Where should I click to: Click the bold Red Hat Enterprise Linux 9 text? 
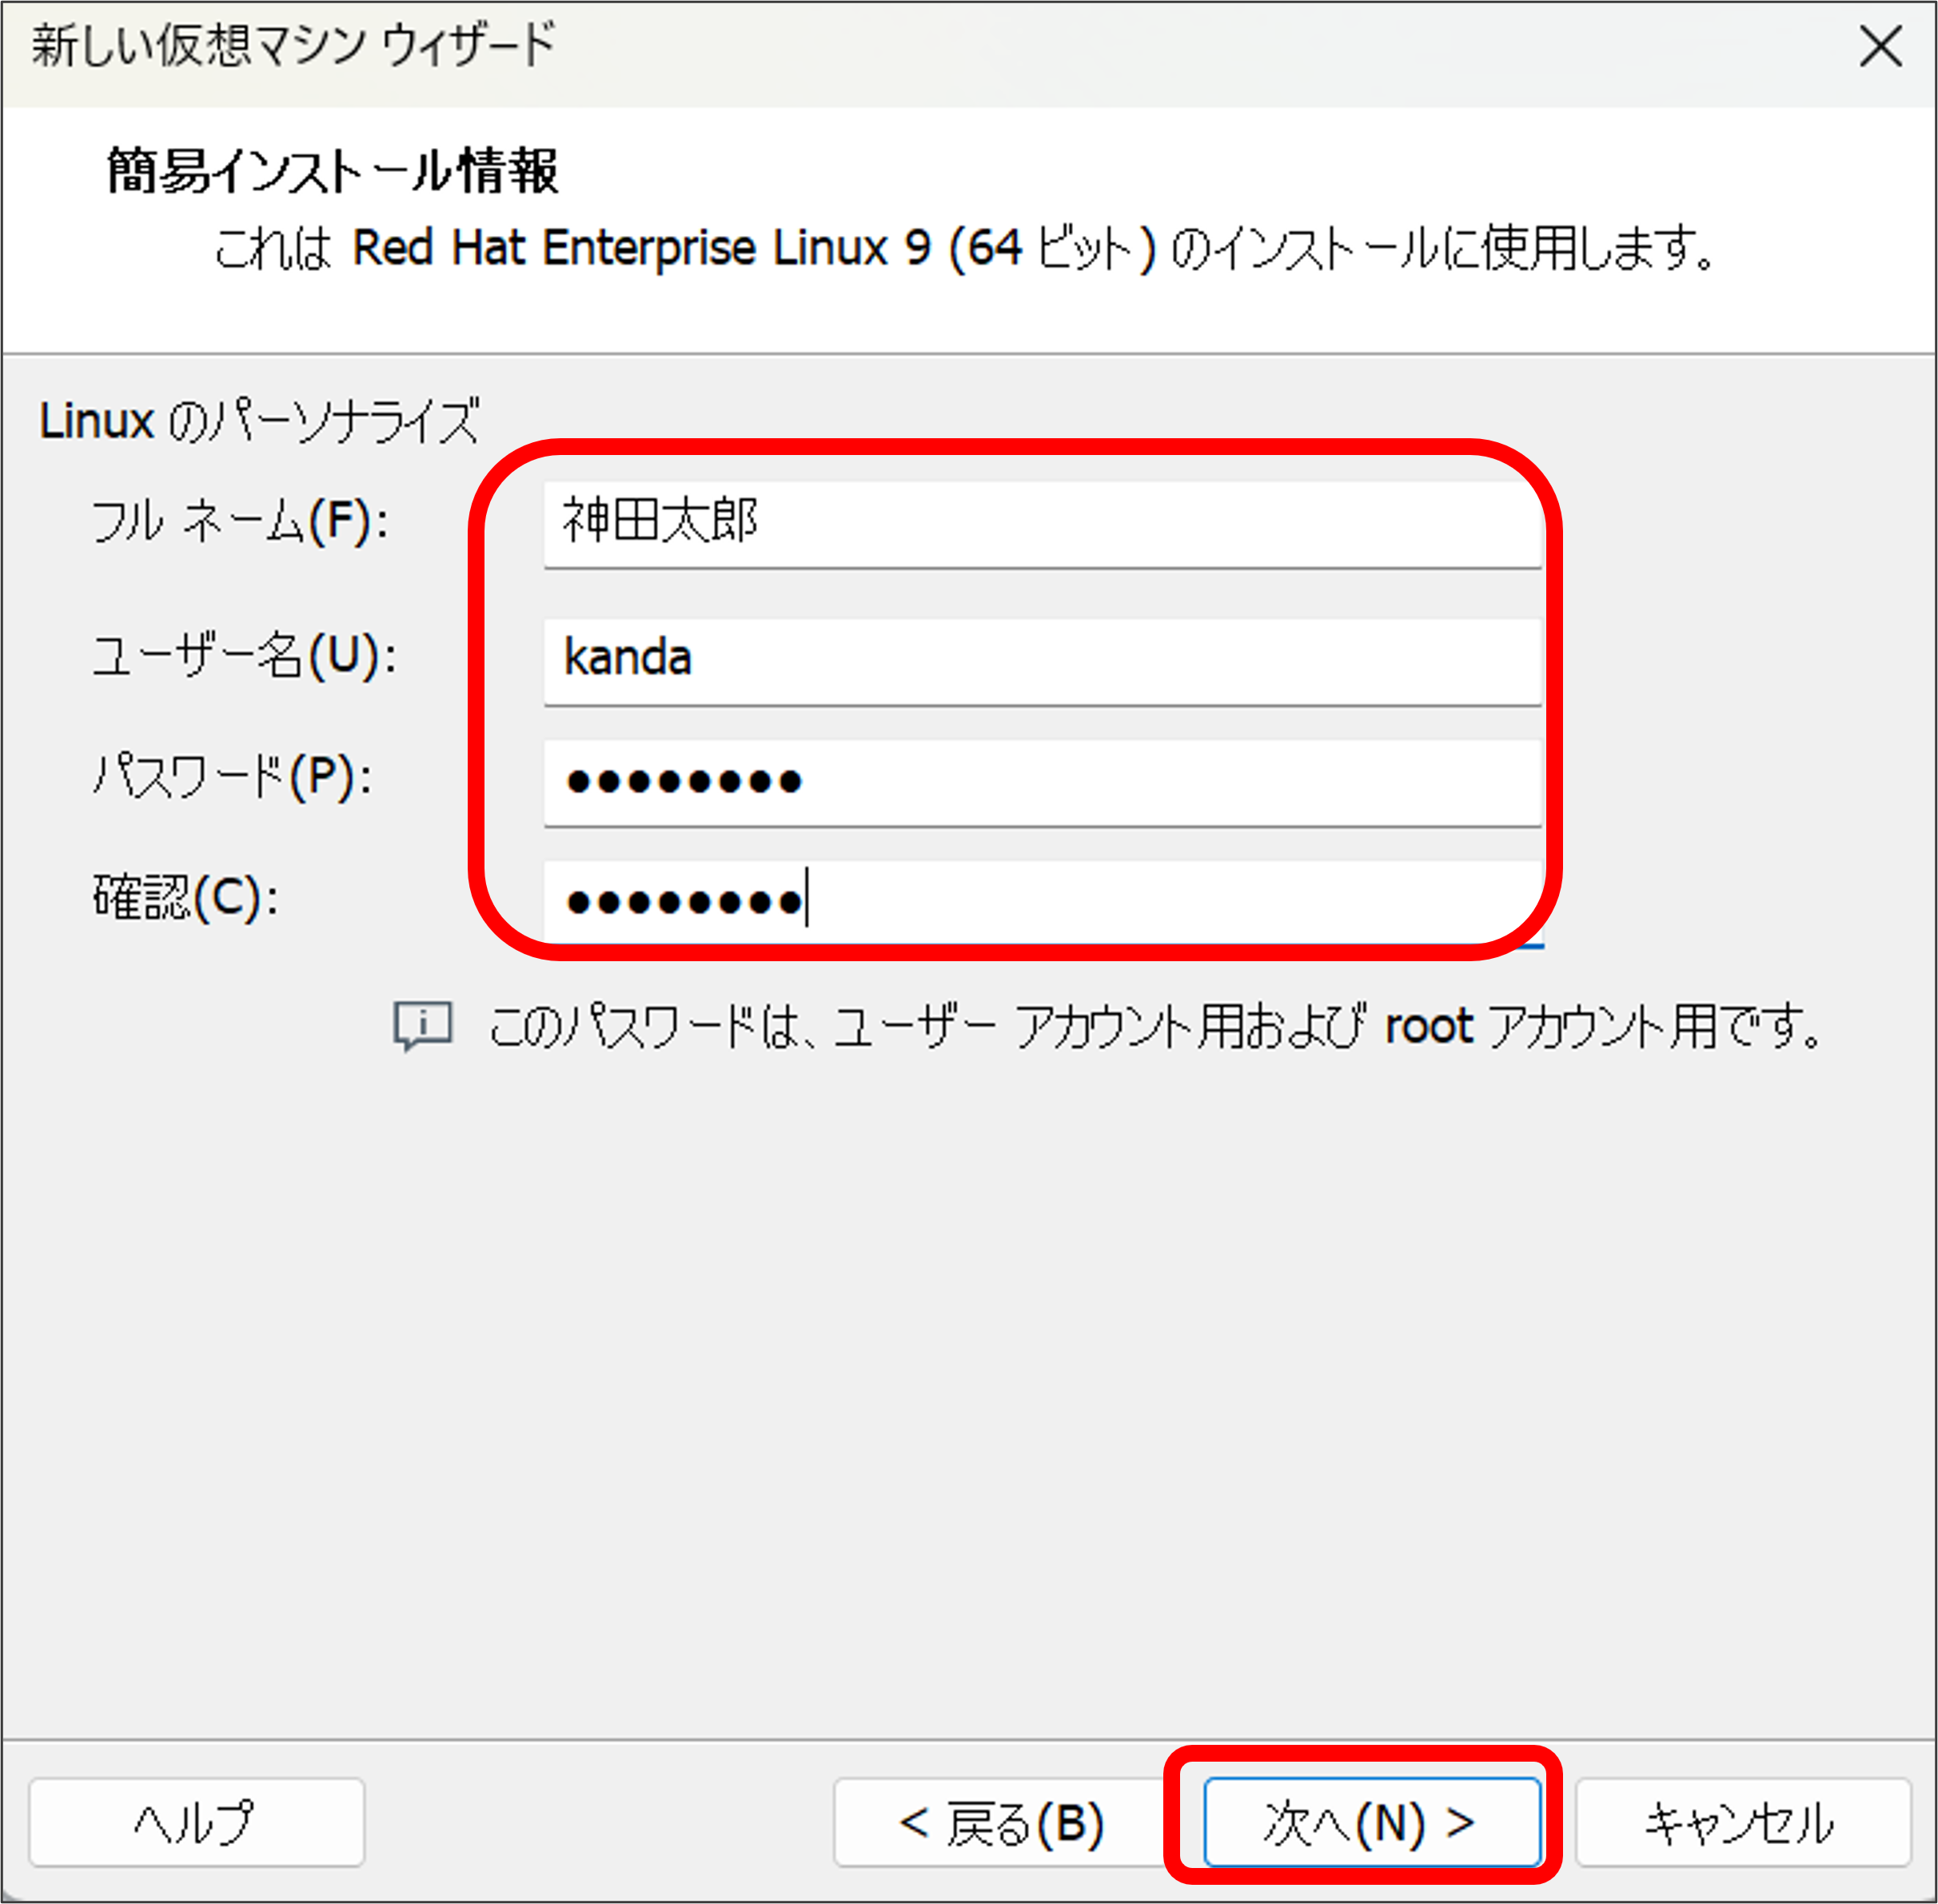[640, 248]
